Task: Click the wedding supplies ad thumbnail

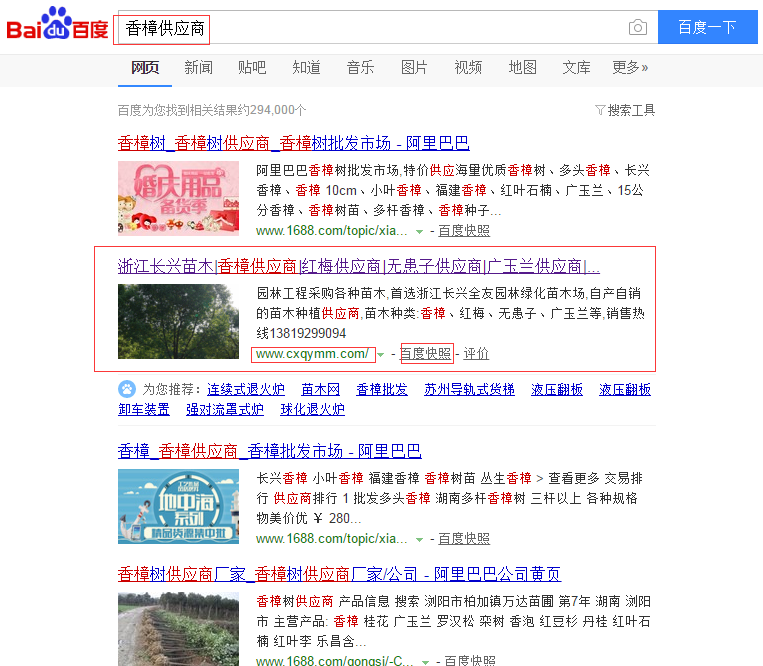Action: coord(178,197)
